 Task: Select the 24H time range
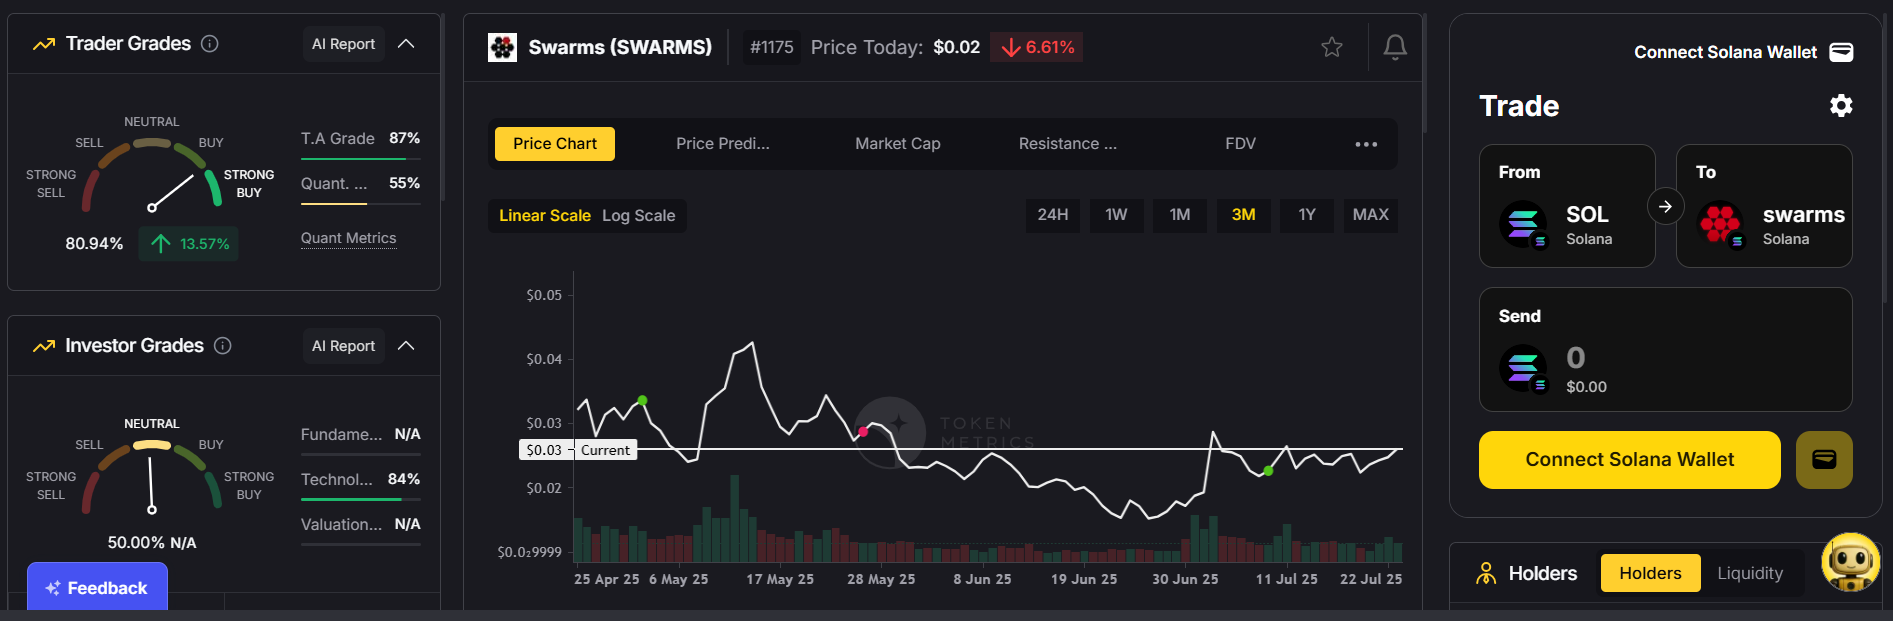1053,215
